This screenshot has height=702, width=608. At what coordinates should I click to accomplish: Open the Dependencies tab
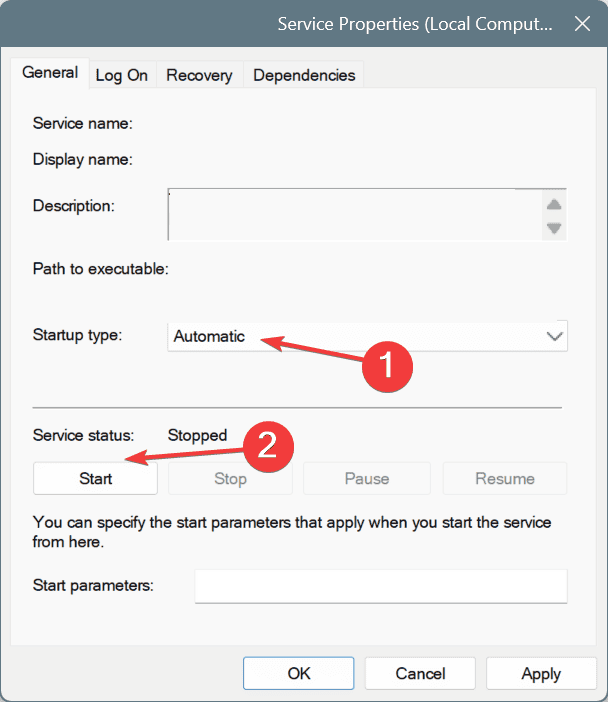pos(304,75)
